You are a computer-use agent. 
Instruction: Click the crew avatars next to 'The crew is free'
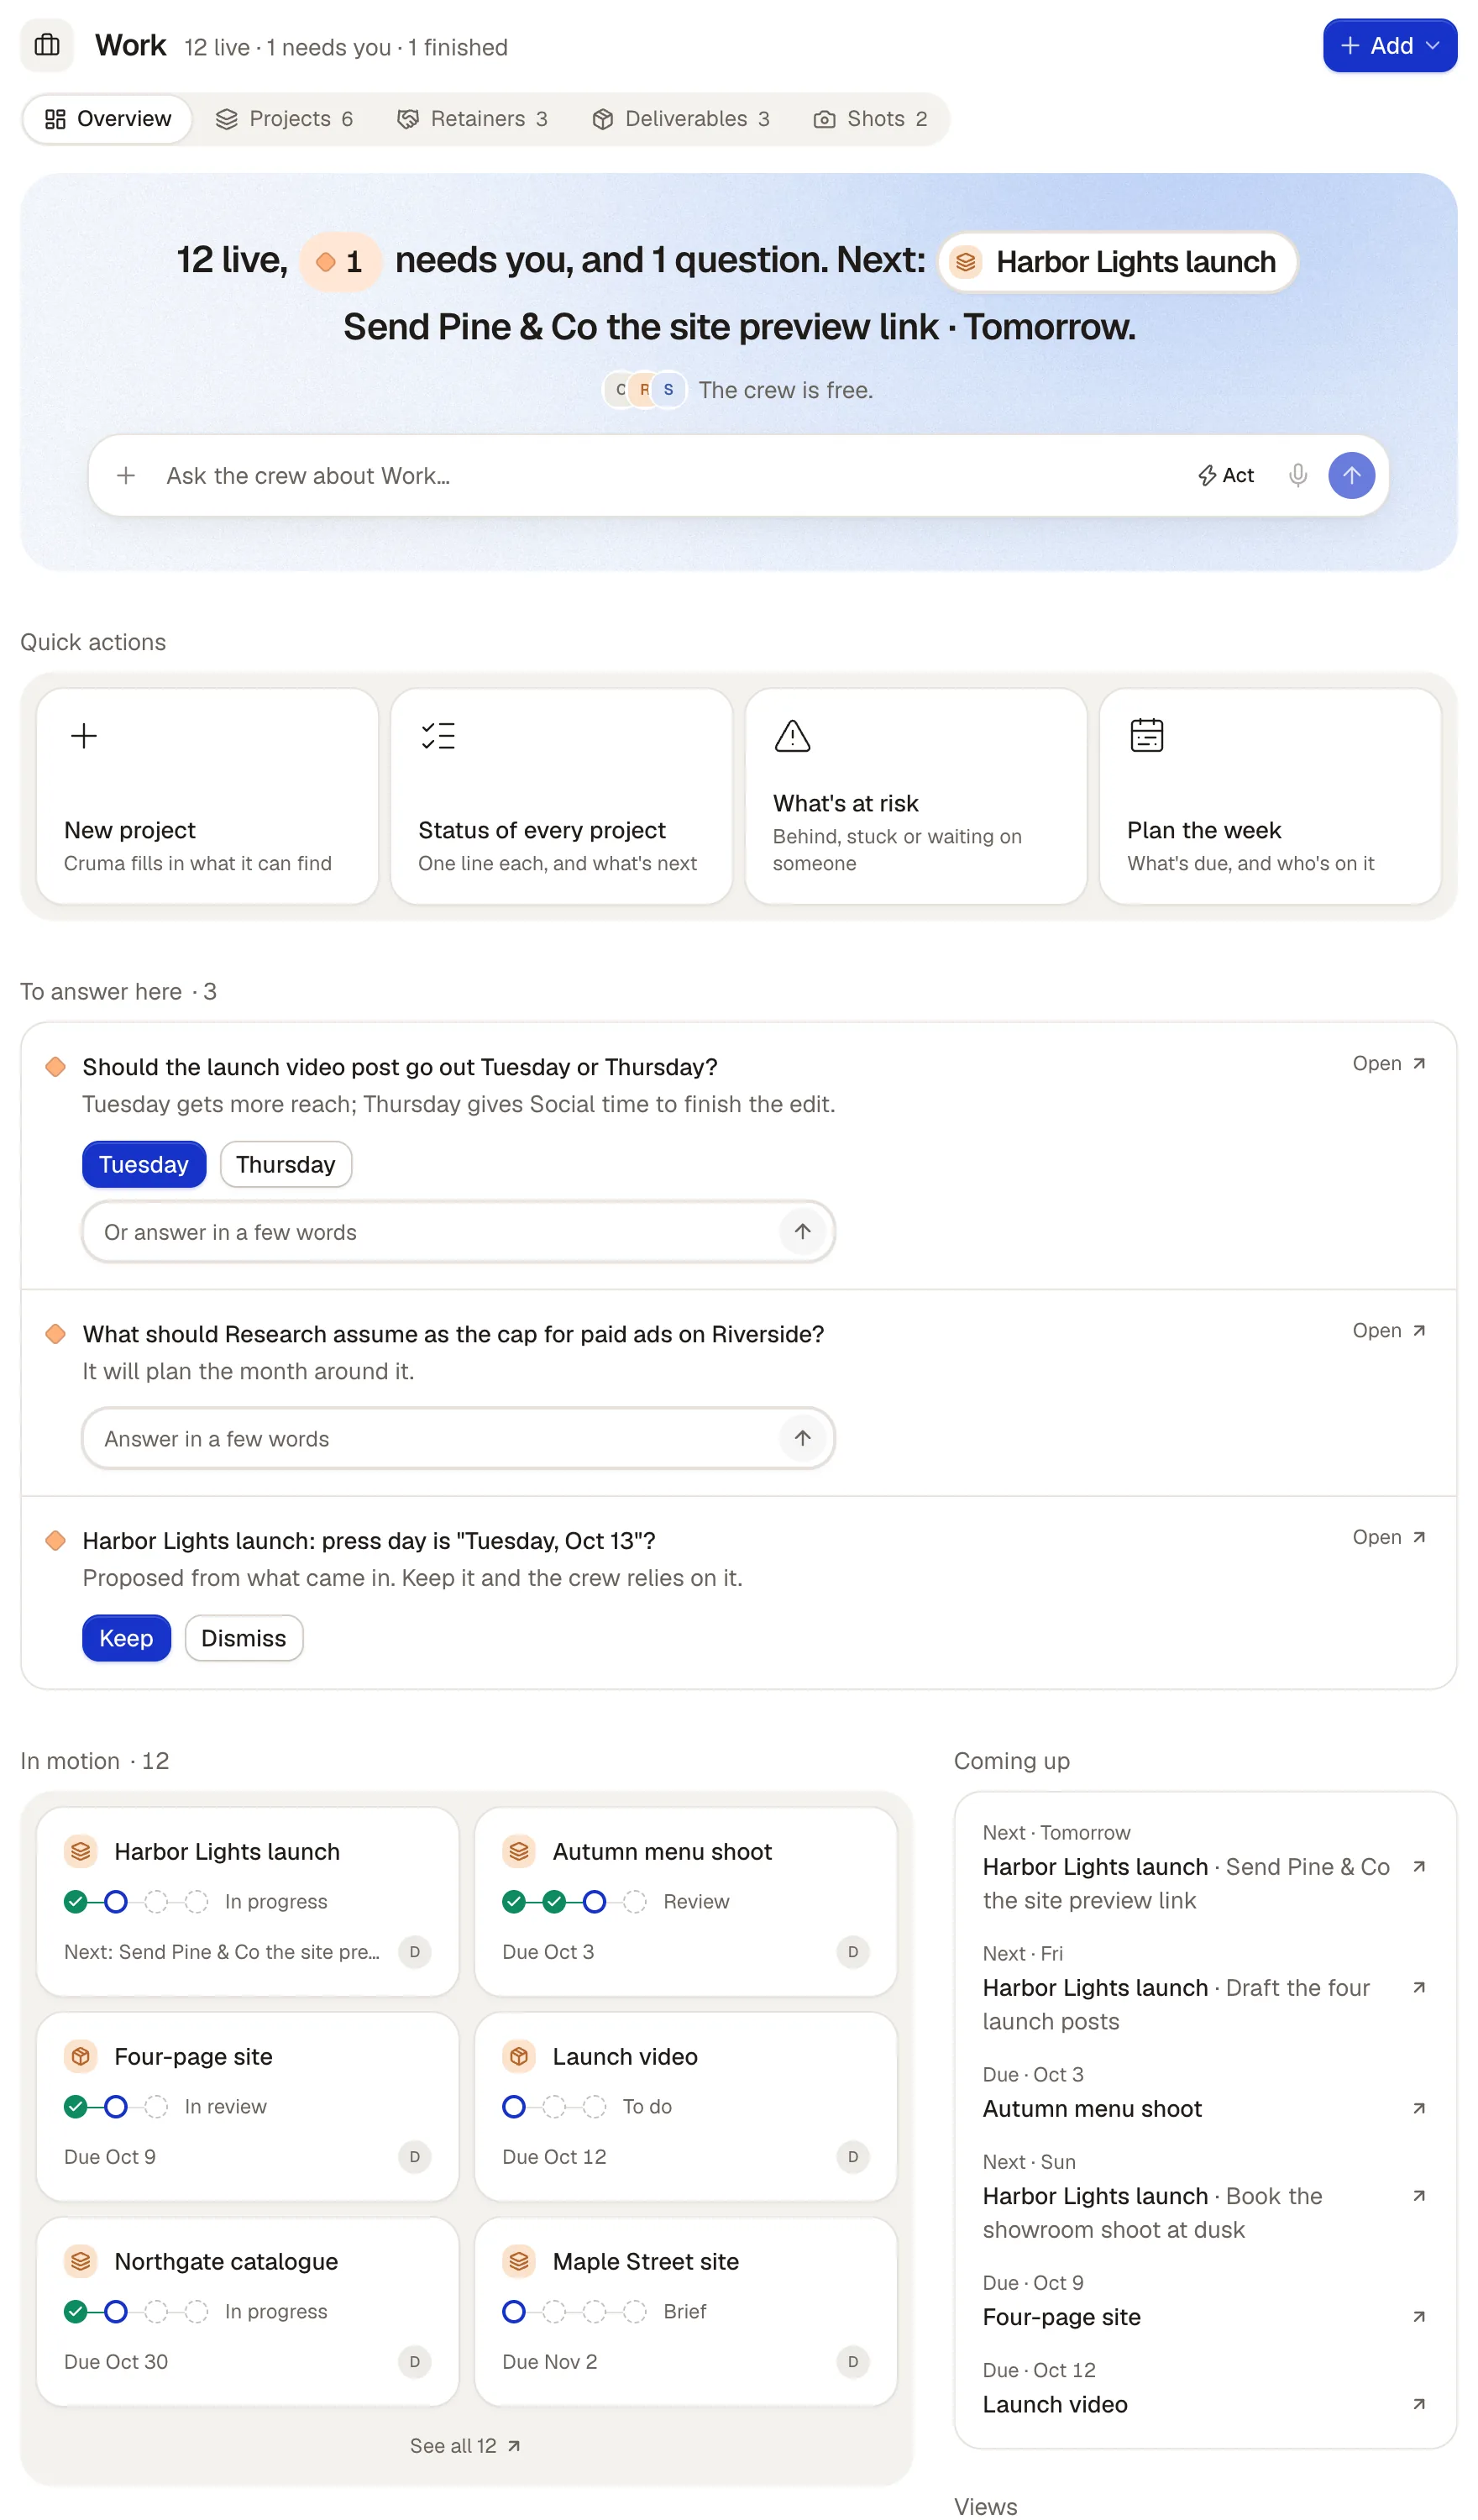click(644, 390)
